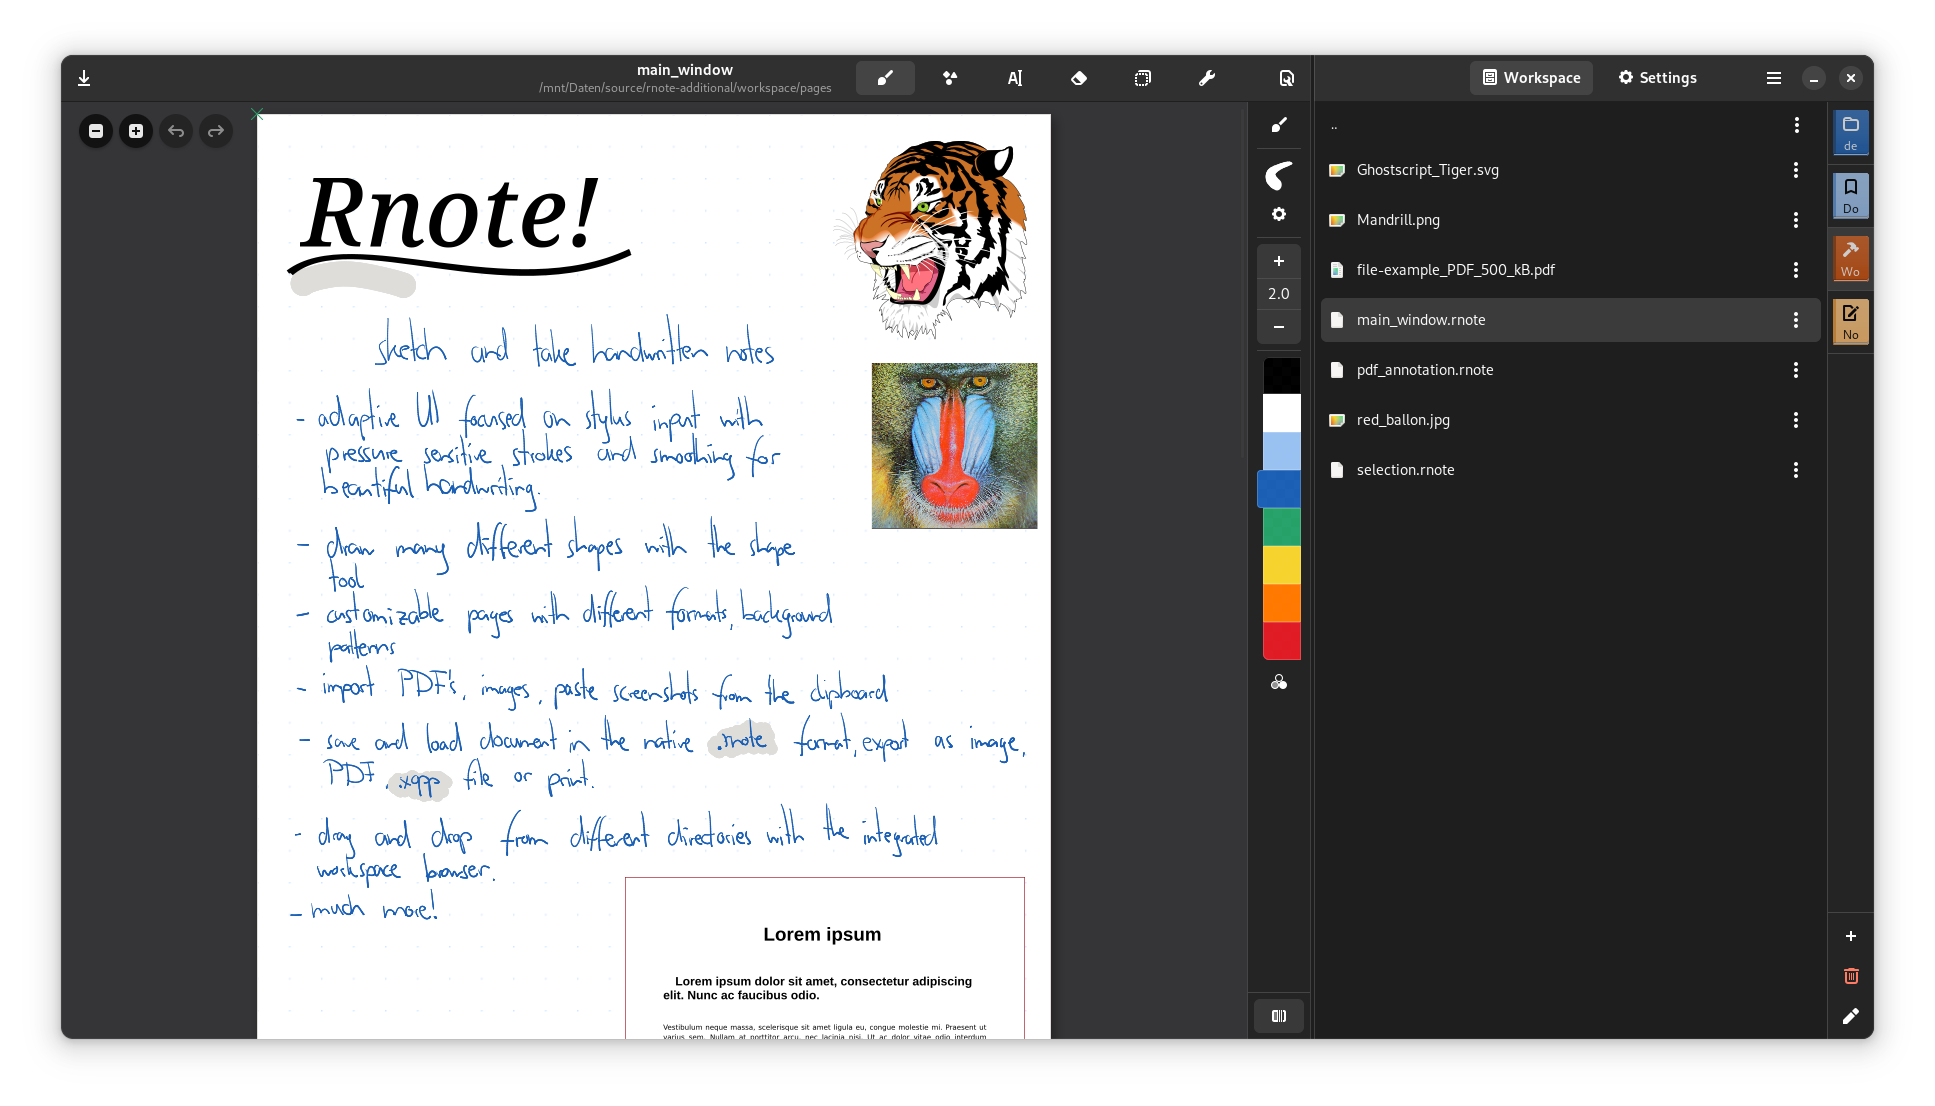Open options menu for Mandrill.png
This screenshot has width=1935, height=1106.
point(1796,220)
